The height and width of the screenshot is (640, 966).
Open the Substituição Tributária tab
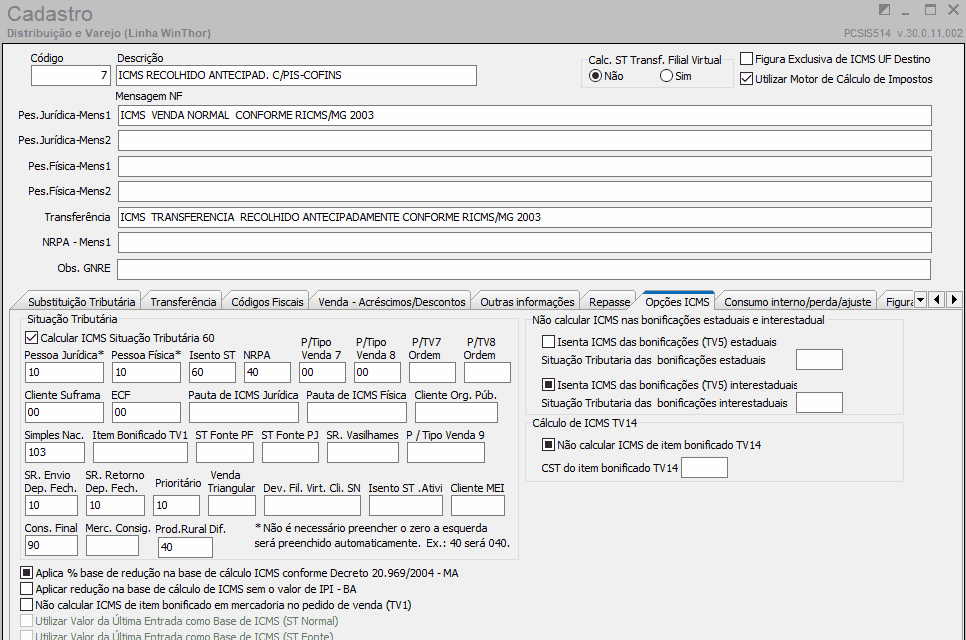[81, 302]
